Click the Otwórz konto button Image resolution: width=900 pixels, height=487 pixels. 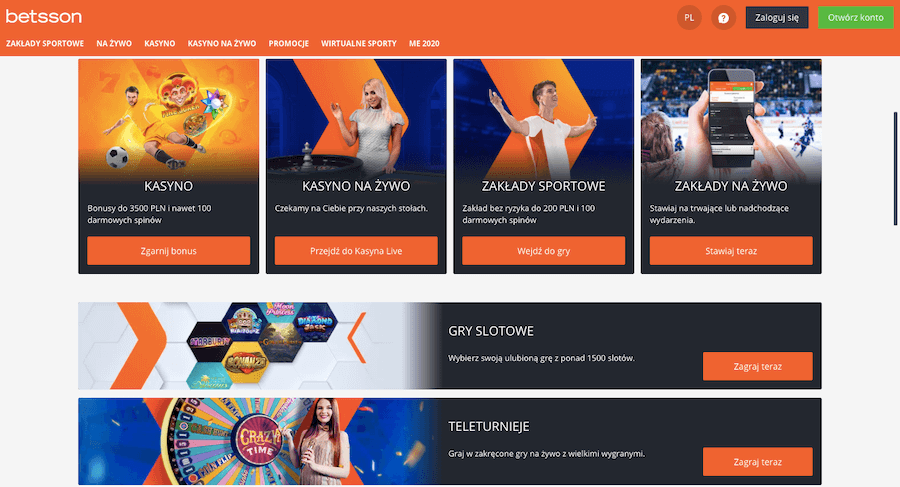[x=855, y=18]
